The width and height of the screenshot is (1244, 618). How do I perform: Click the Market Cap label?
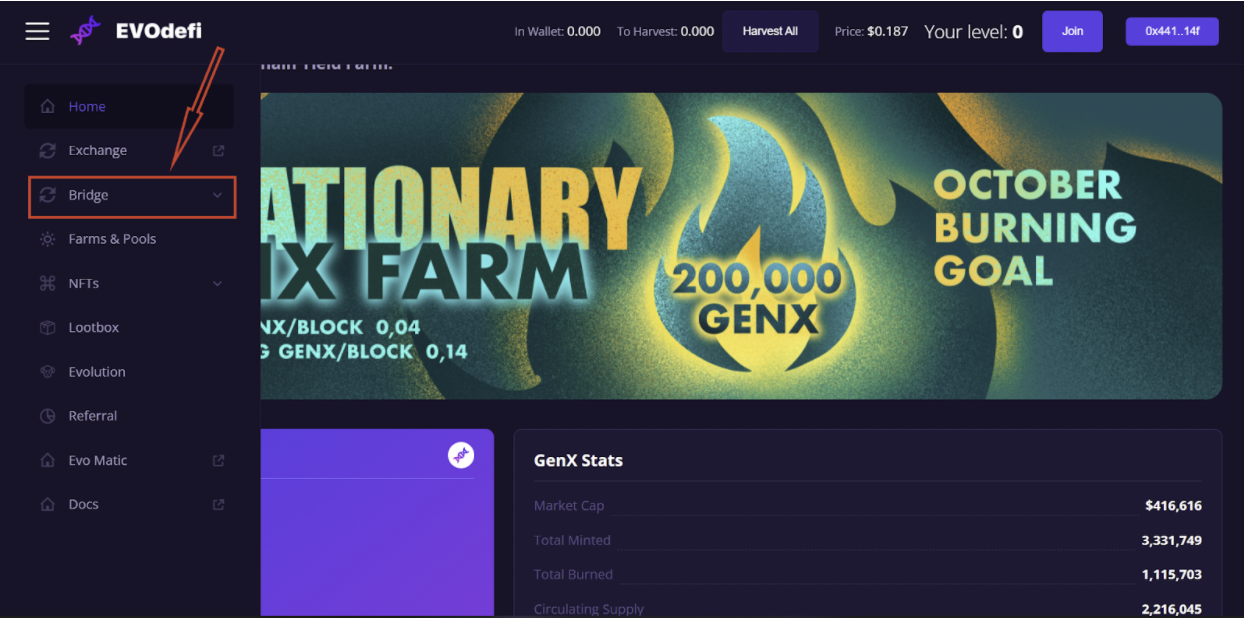569,506
